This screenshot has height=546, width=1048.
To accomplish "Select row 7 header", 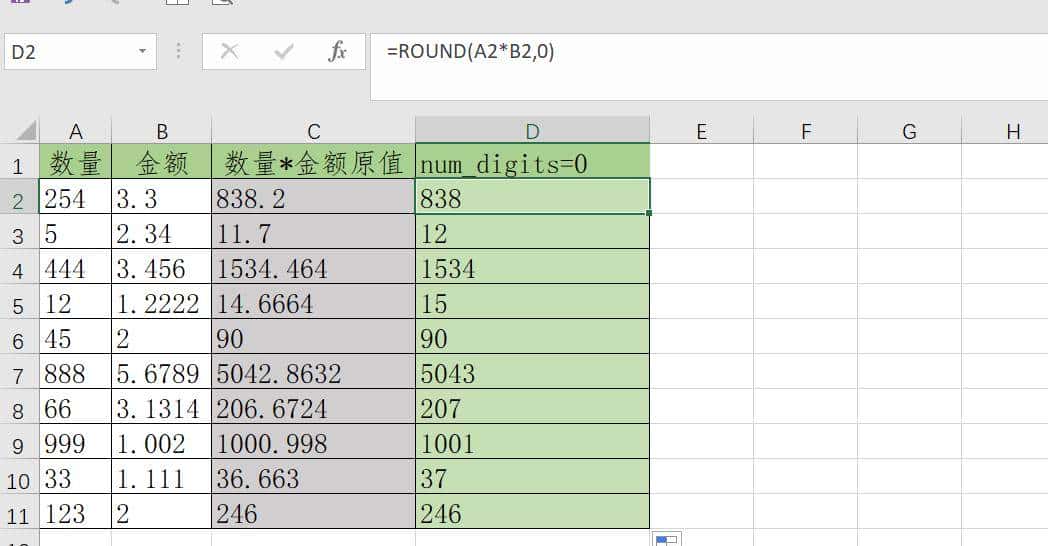I will click(19, 372).
